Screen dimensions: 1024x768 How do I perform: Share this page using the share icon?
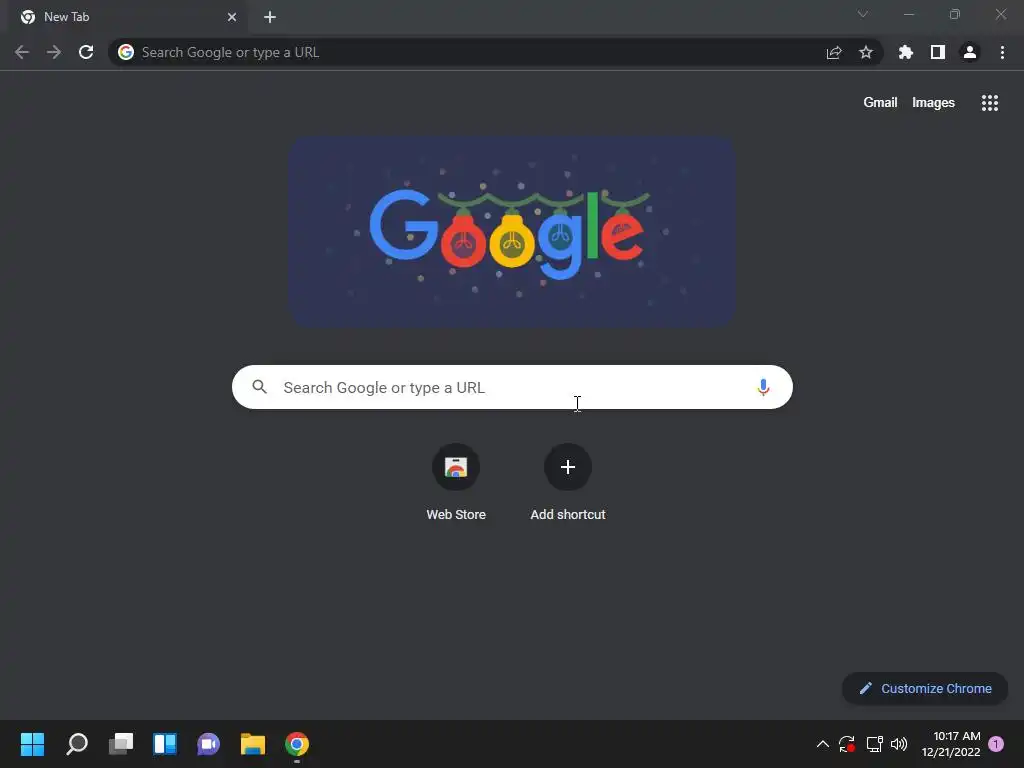834,52
